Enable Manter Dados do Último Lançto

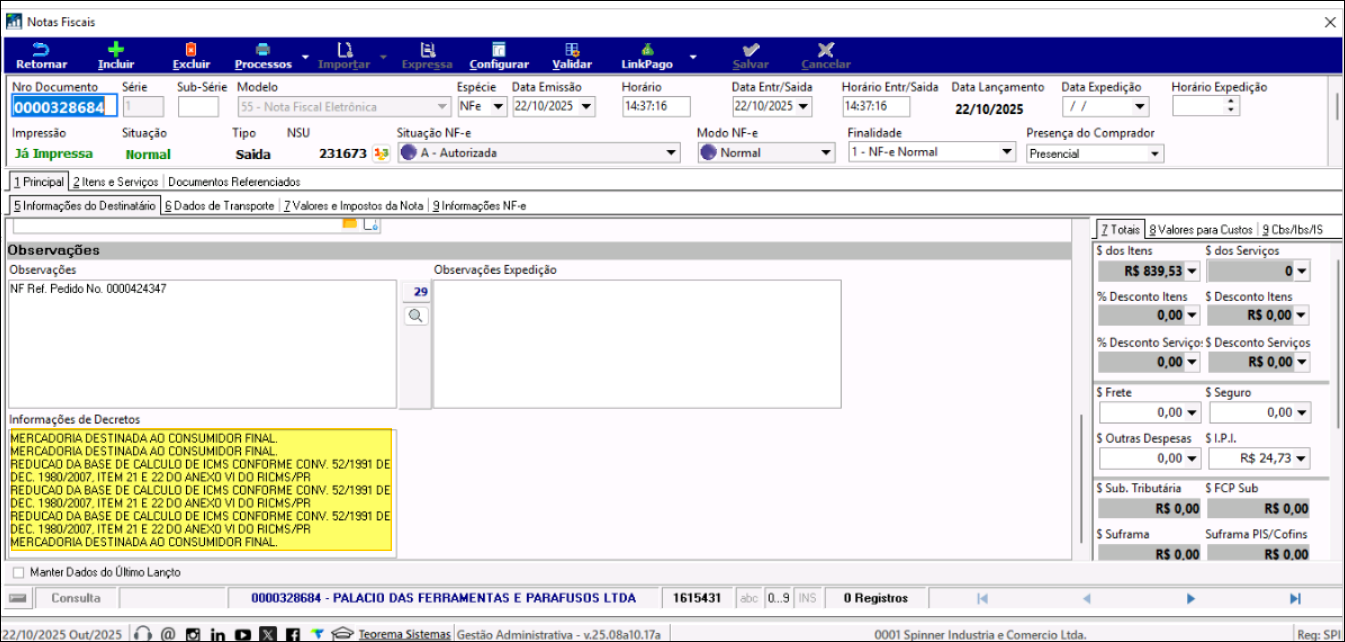19,573
